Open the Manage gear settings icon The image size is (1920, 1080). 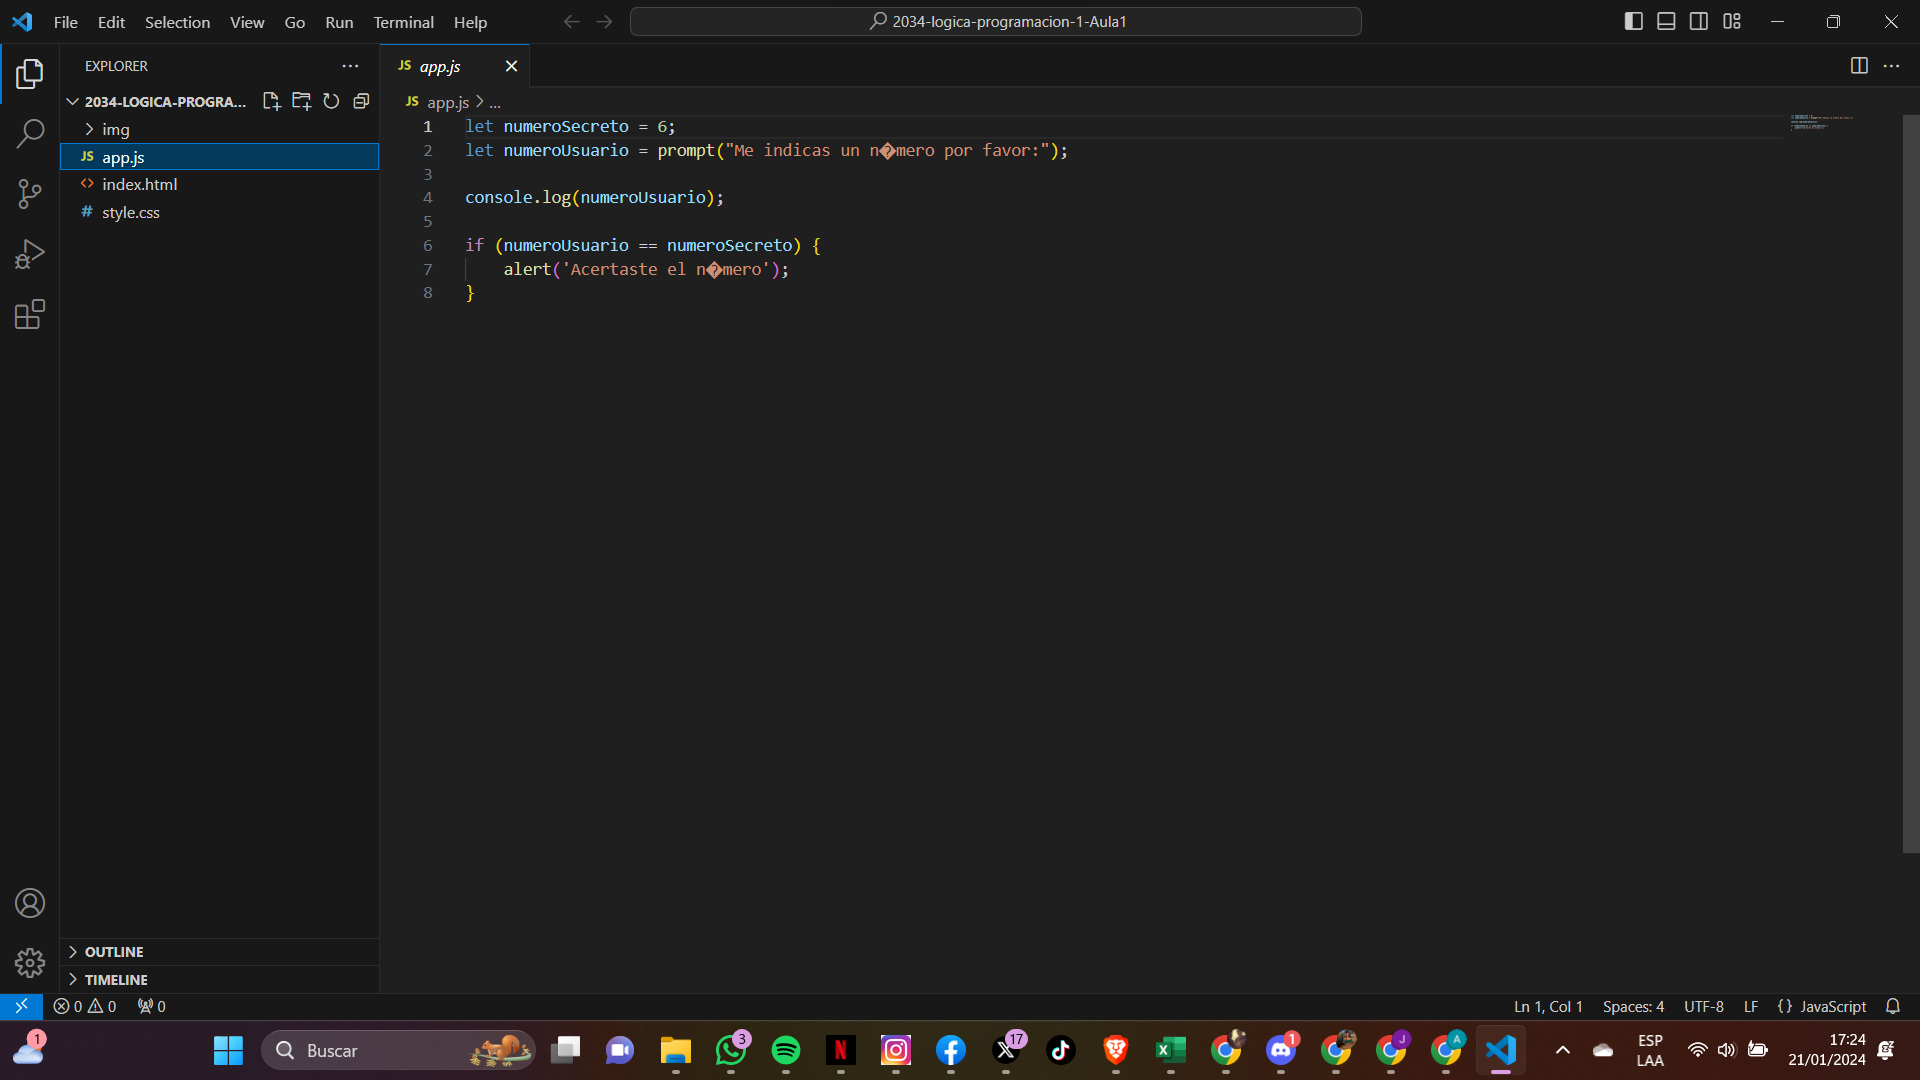point(30,963)
